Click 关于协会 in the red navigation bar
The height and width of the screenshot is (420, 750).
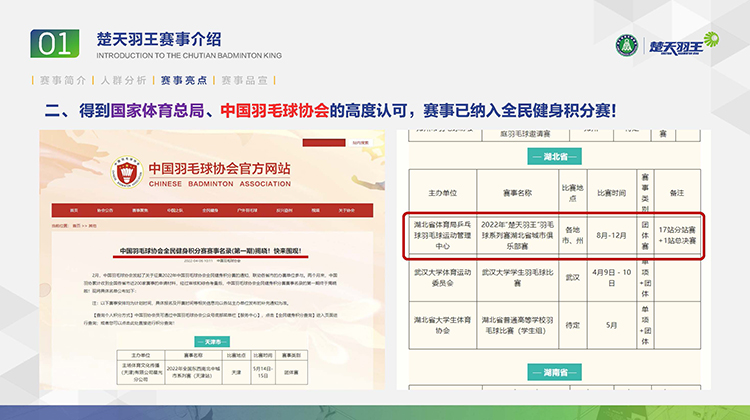click(347, 210)
